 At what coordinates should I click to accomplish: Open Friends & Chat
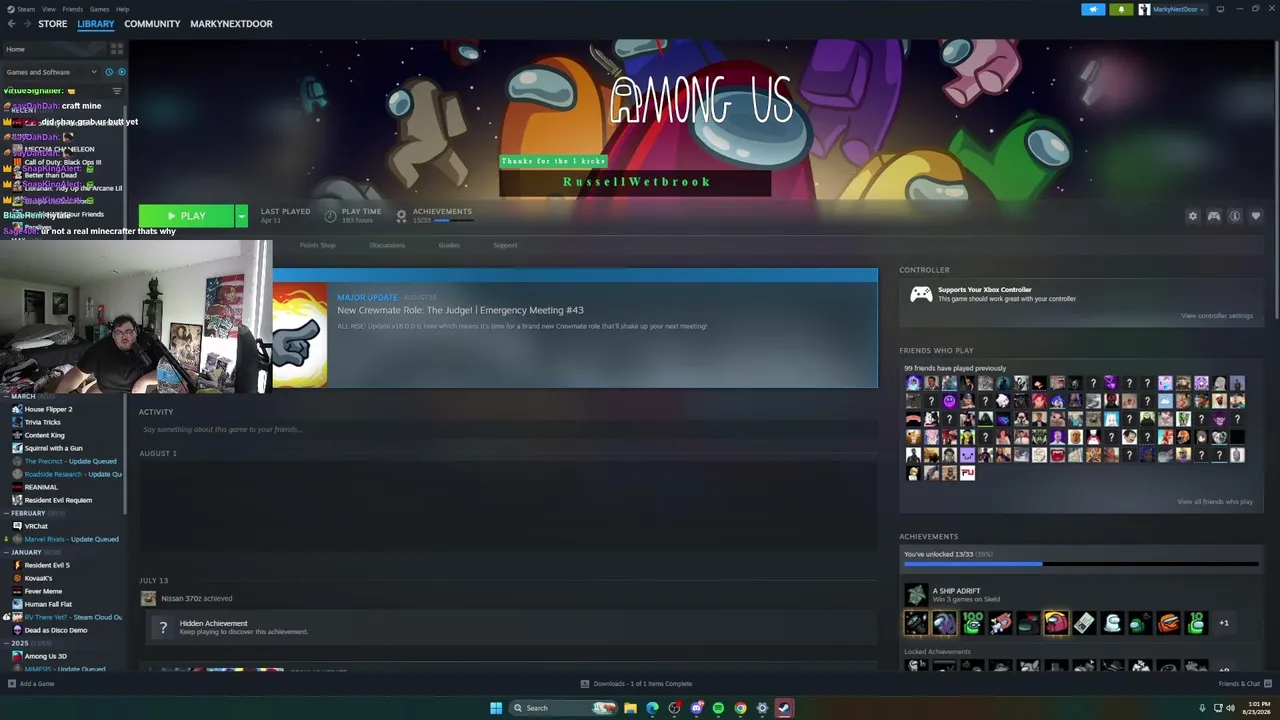tap(1244, 684)
